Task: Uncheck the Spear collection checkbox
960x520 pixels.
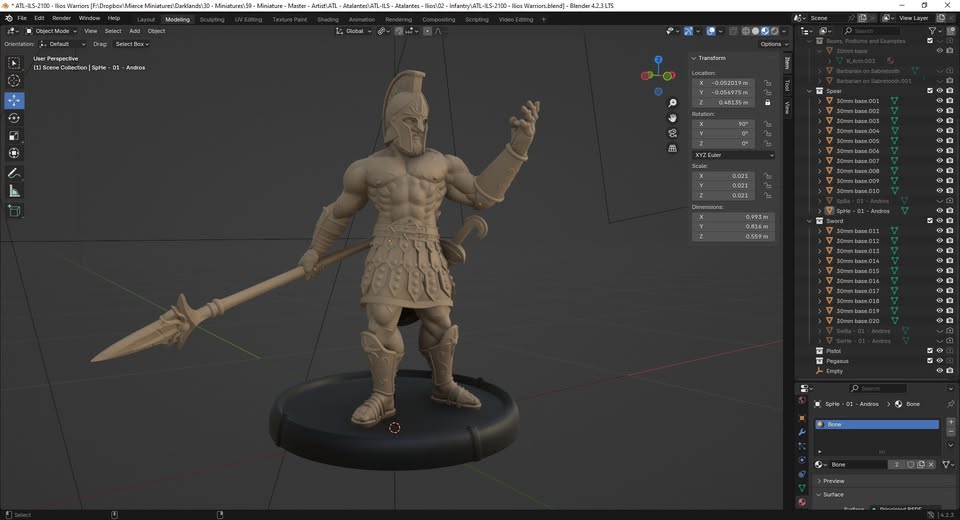Action: coord(930,91)
